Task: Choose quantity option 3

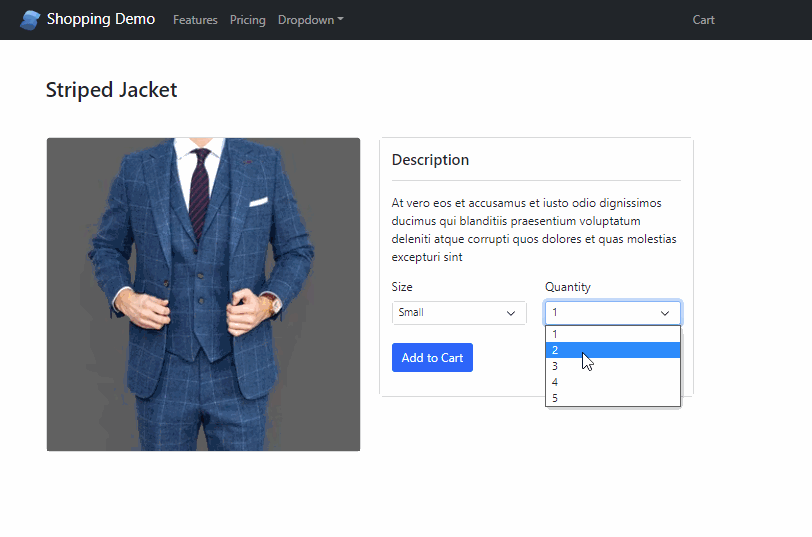Action: 613,366
